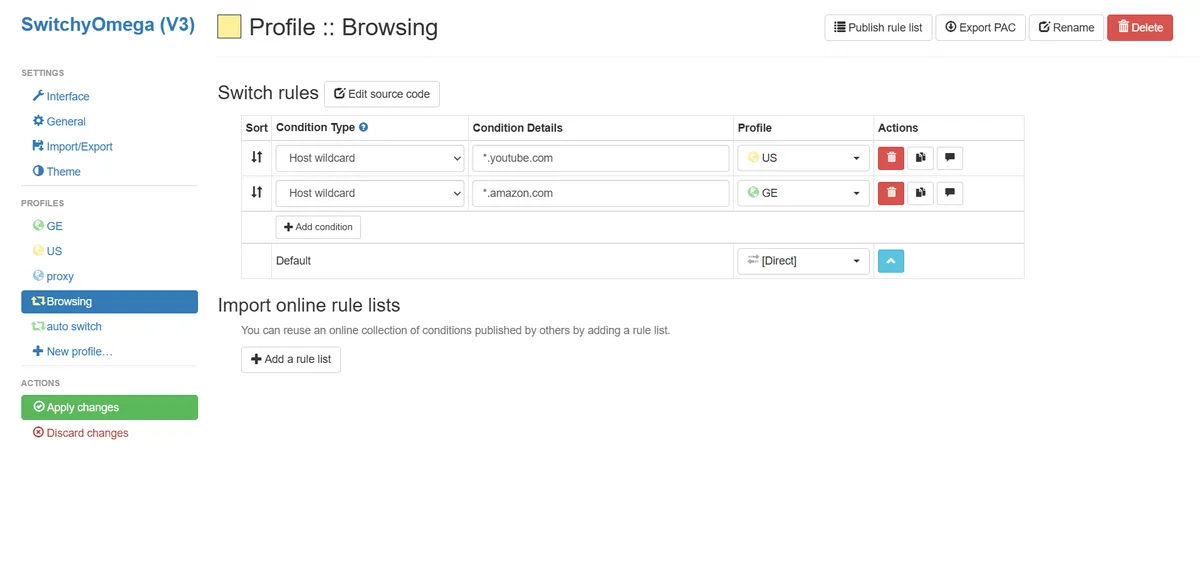The image size is (1200, 563).
Task: Open the GE profile dropdown for amazon.com rule
Action: click(803, 193)
